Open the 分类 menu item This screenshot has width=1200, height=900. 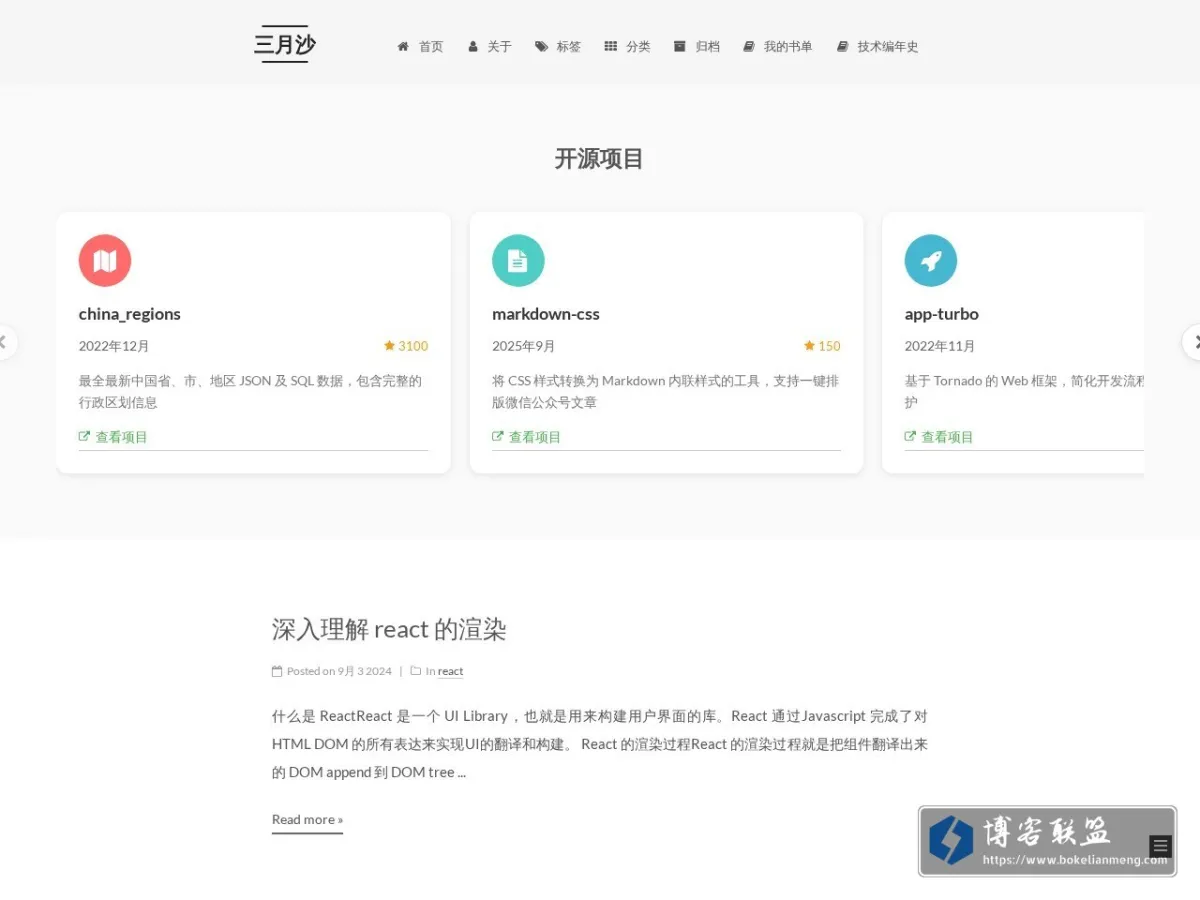[638, 47]
